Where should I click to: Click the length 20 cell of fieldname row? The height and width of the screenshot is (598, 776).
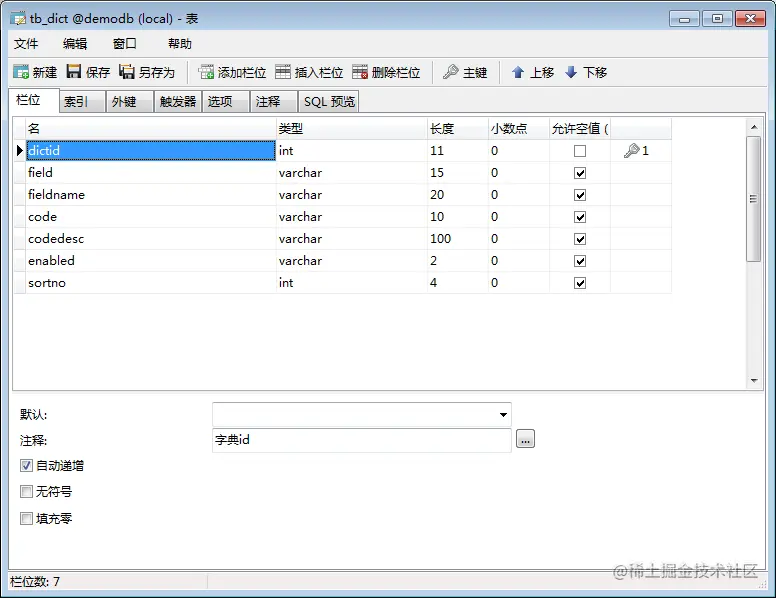coord(457,195)
